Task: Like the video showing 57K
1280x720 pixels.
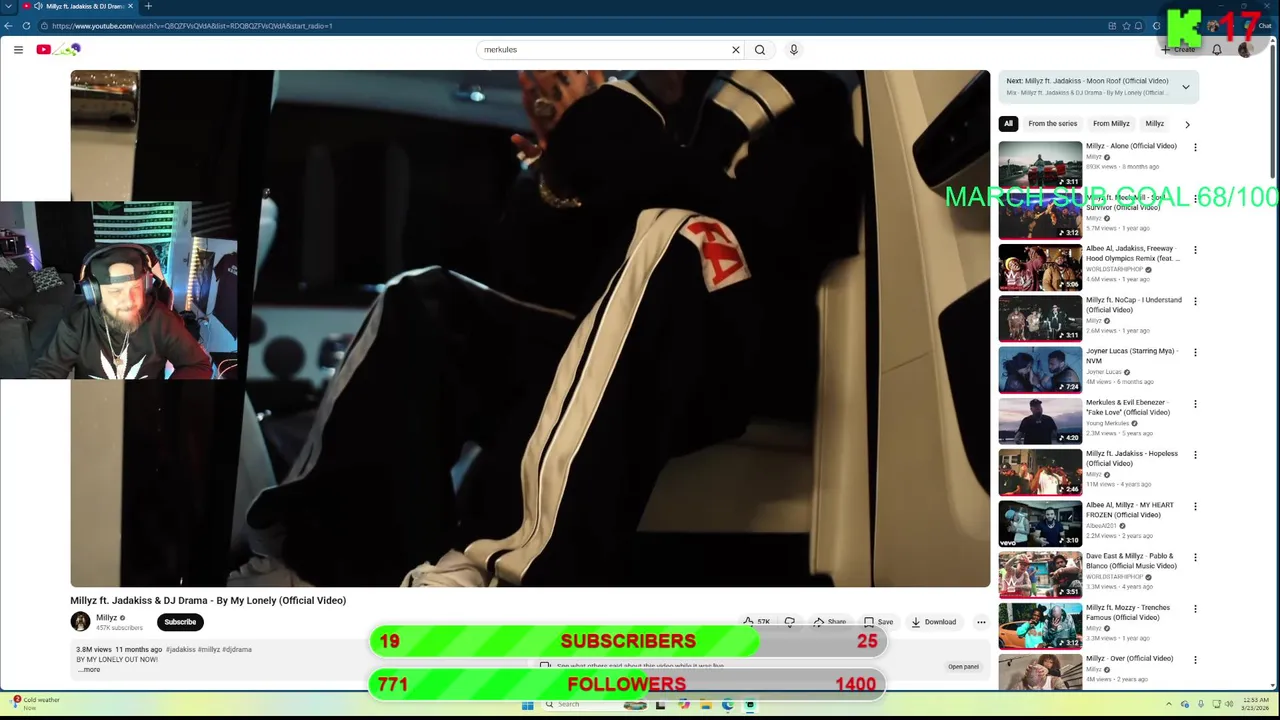Action: [756, 622]
